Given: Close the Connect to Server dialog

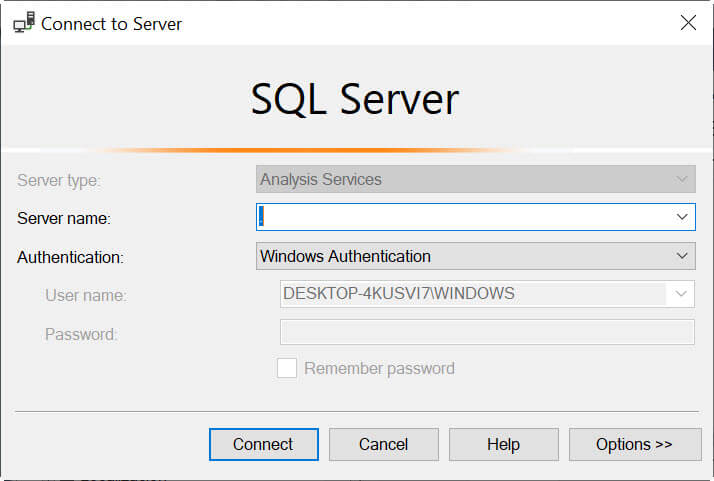Looking at the screenshot, I should [688, 22].
